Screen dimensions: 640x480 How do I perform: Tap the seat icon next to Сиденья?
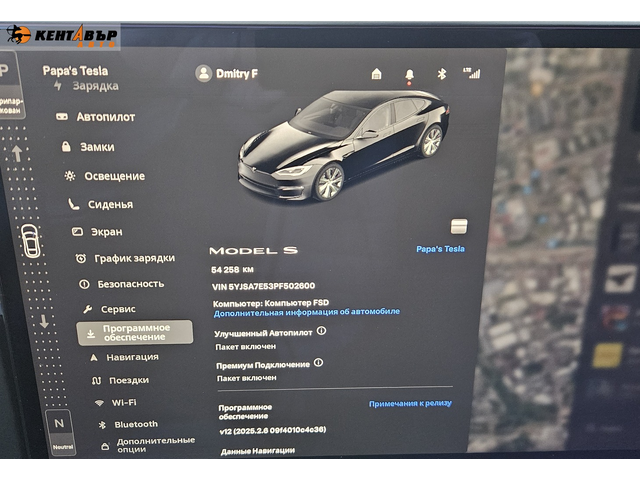tap(73, 204)
